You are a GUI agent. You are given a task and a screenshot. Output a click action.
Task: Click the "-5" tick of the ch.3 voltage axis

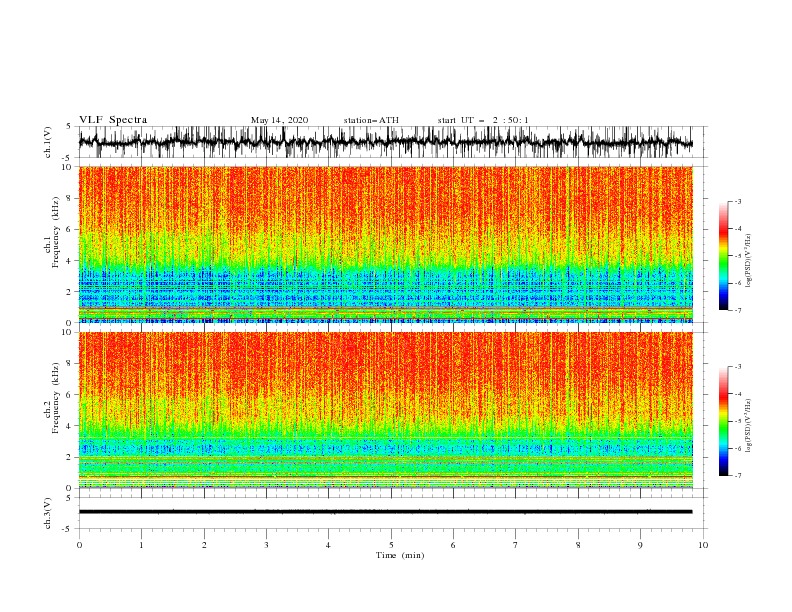coord(68,529)
